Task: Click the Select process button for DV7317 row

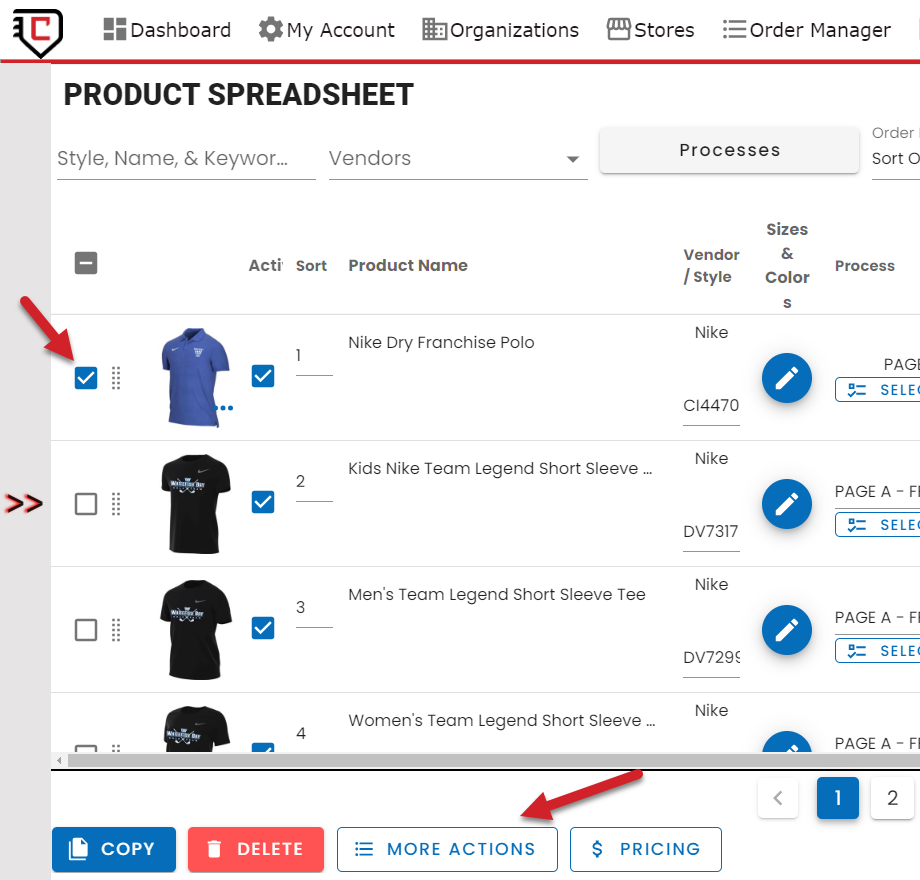Action: click(878, 524)
